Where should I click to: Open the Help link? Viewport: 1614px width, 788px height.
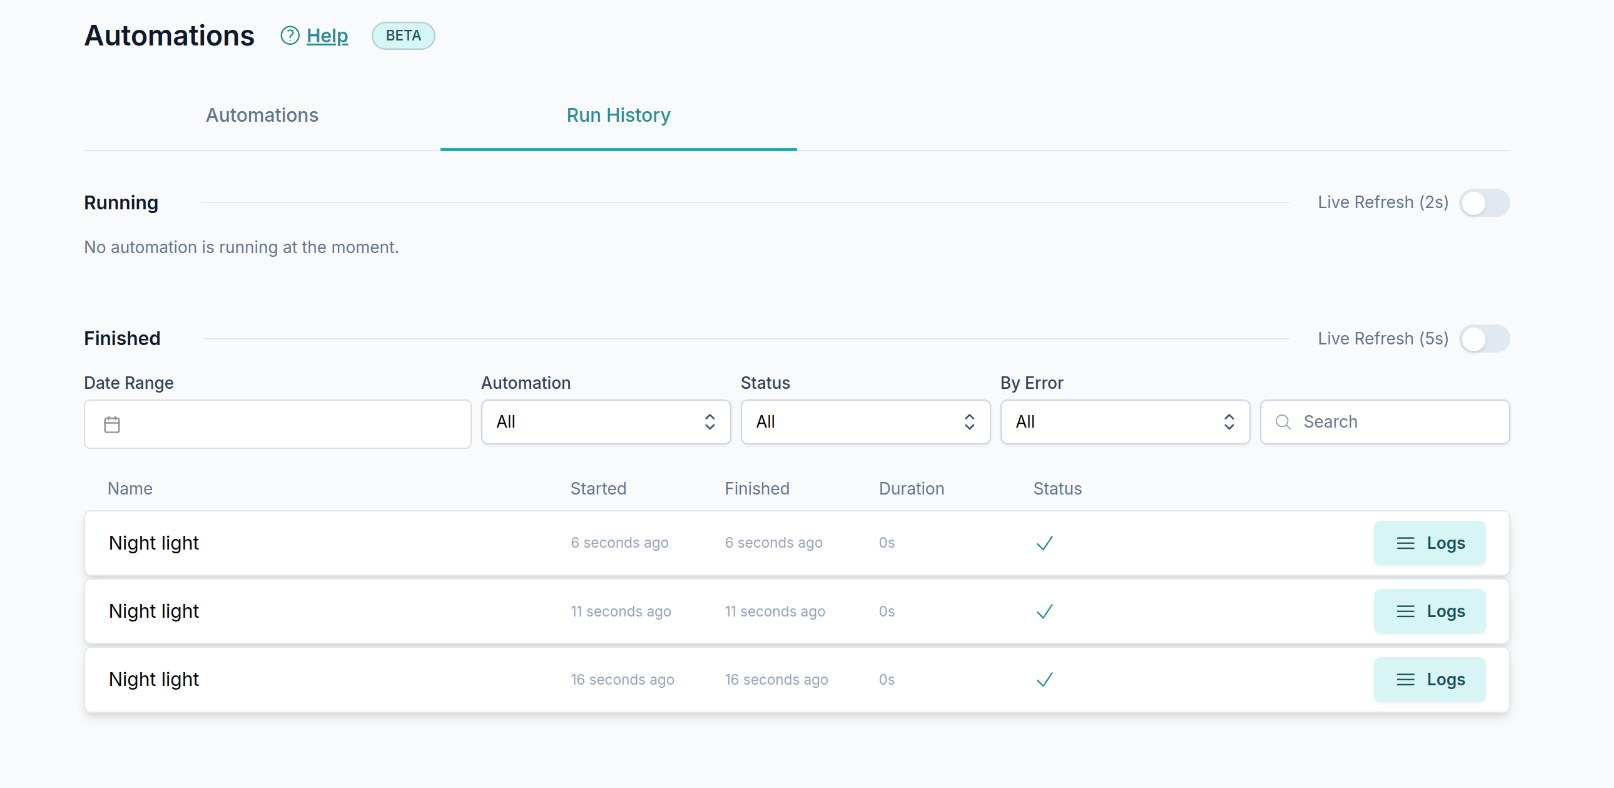tap(327, 36)
